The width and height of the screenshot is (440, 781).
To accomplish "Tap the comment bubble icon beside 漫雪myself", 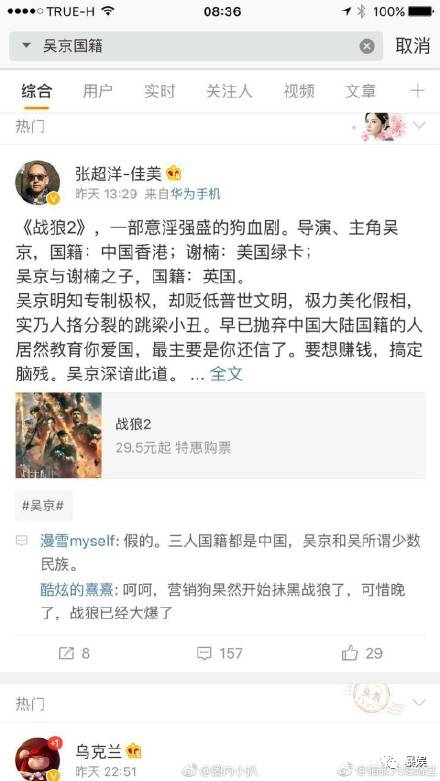I will 22,541.
